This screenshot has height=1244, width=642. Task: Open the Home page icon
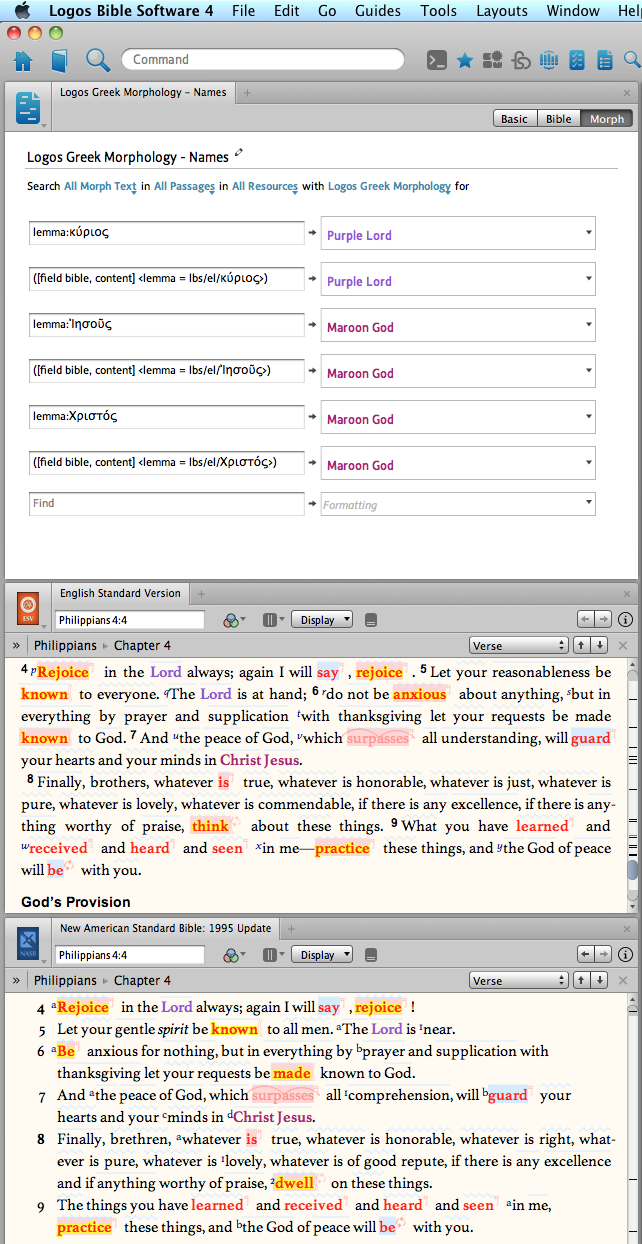(x=22, y=61)
